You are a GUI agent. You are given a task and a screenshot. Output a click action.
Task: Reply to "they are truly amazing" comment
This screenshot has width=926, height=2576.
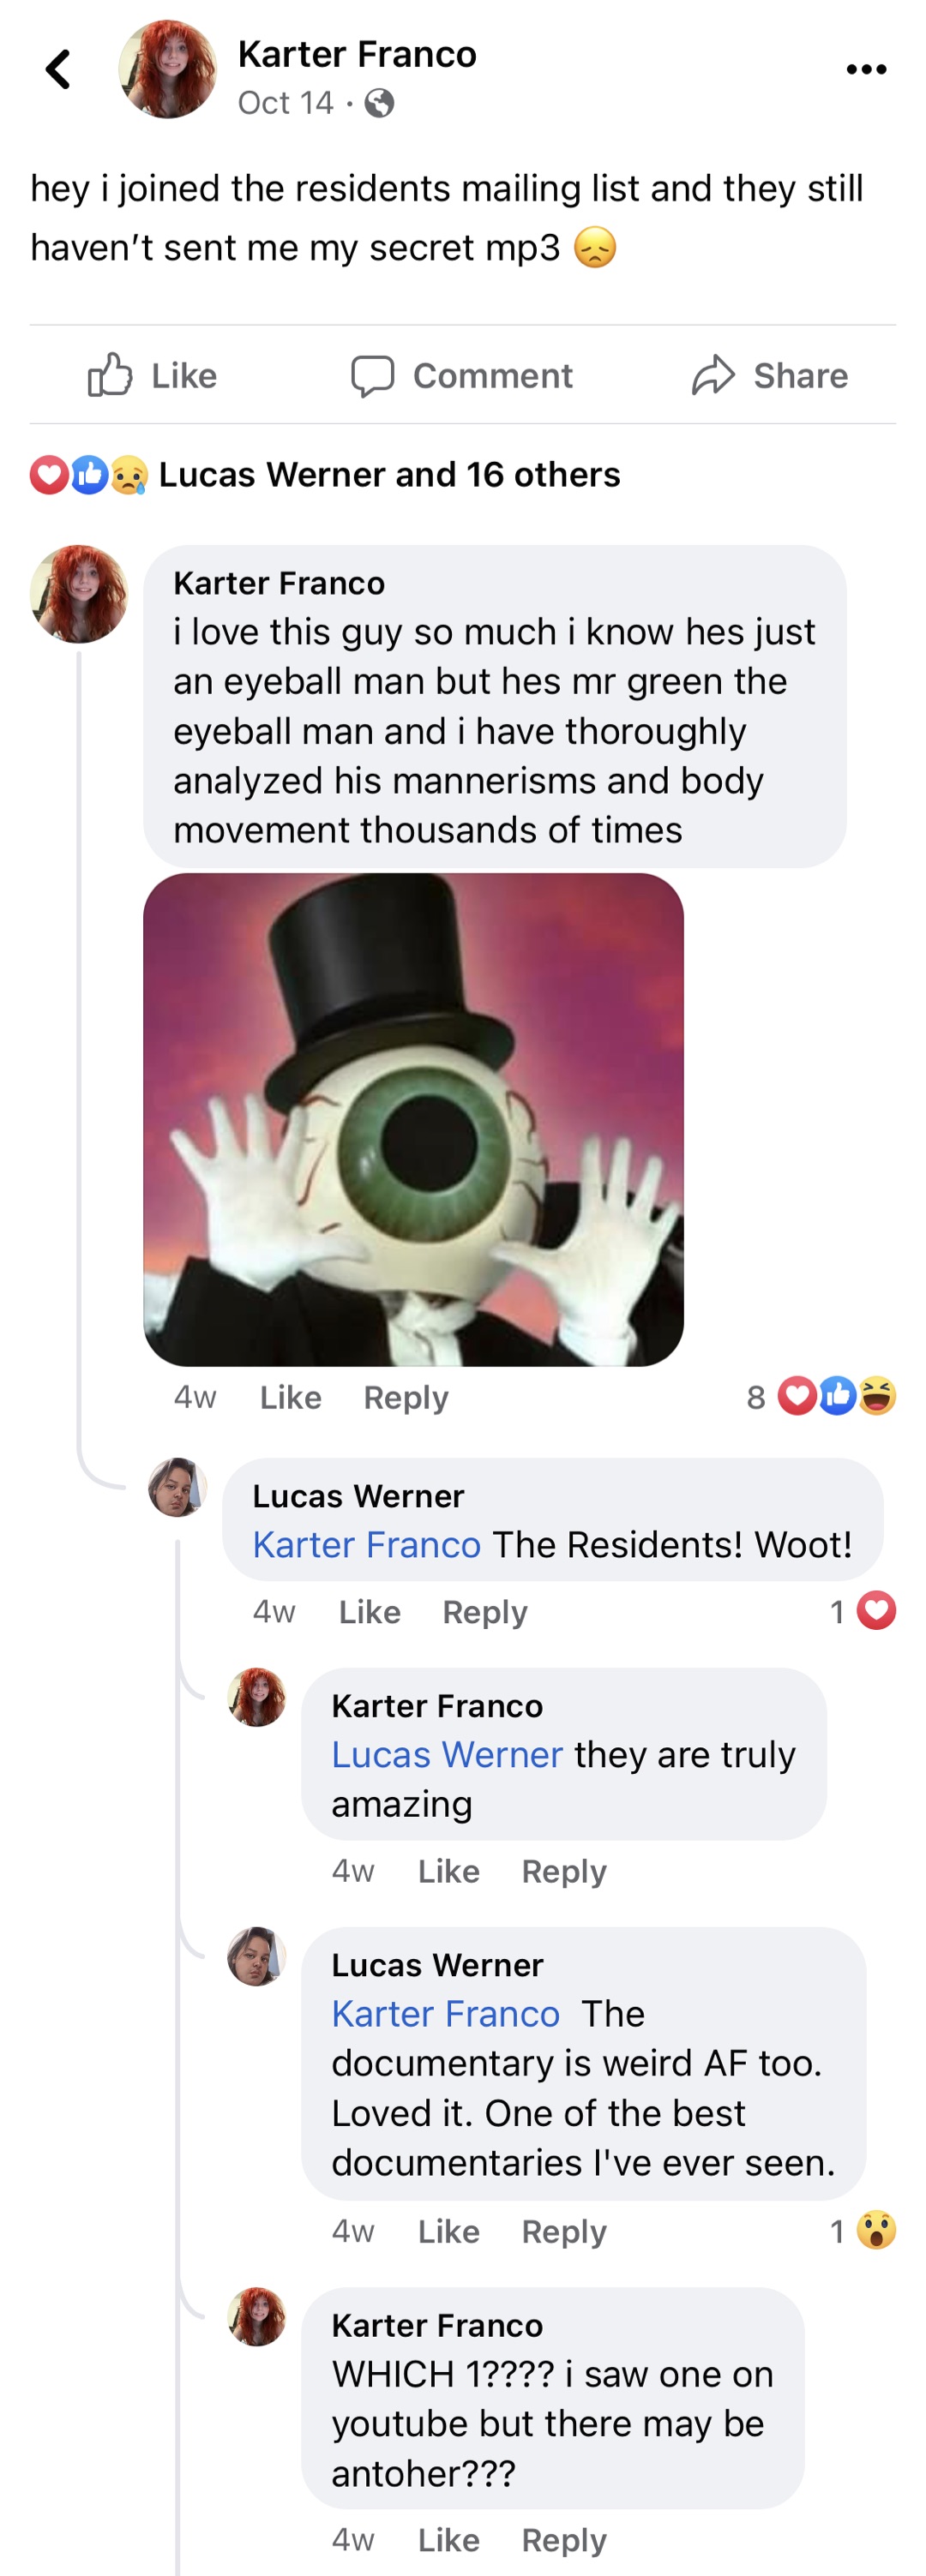tap(564, 1871)
